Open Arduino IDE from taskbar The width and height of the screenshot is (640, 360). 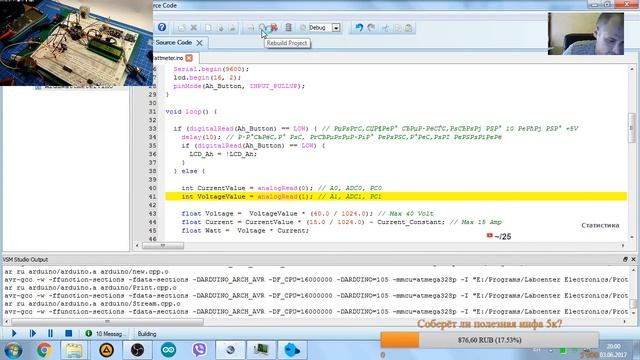(169, 350)
